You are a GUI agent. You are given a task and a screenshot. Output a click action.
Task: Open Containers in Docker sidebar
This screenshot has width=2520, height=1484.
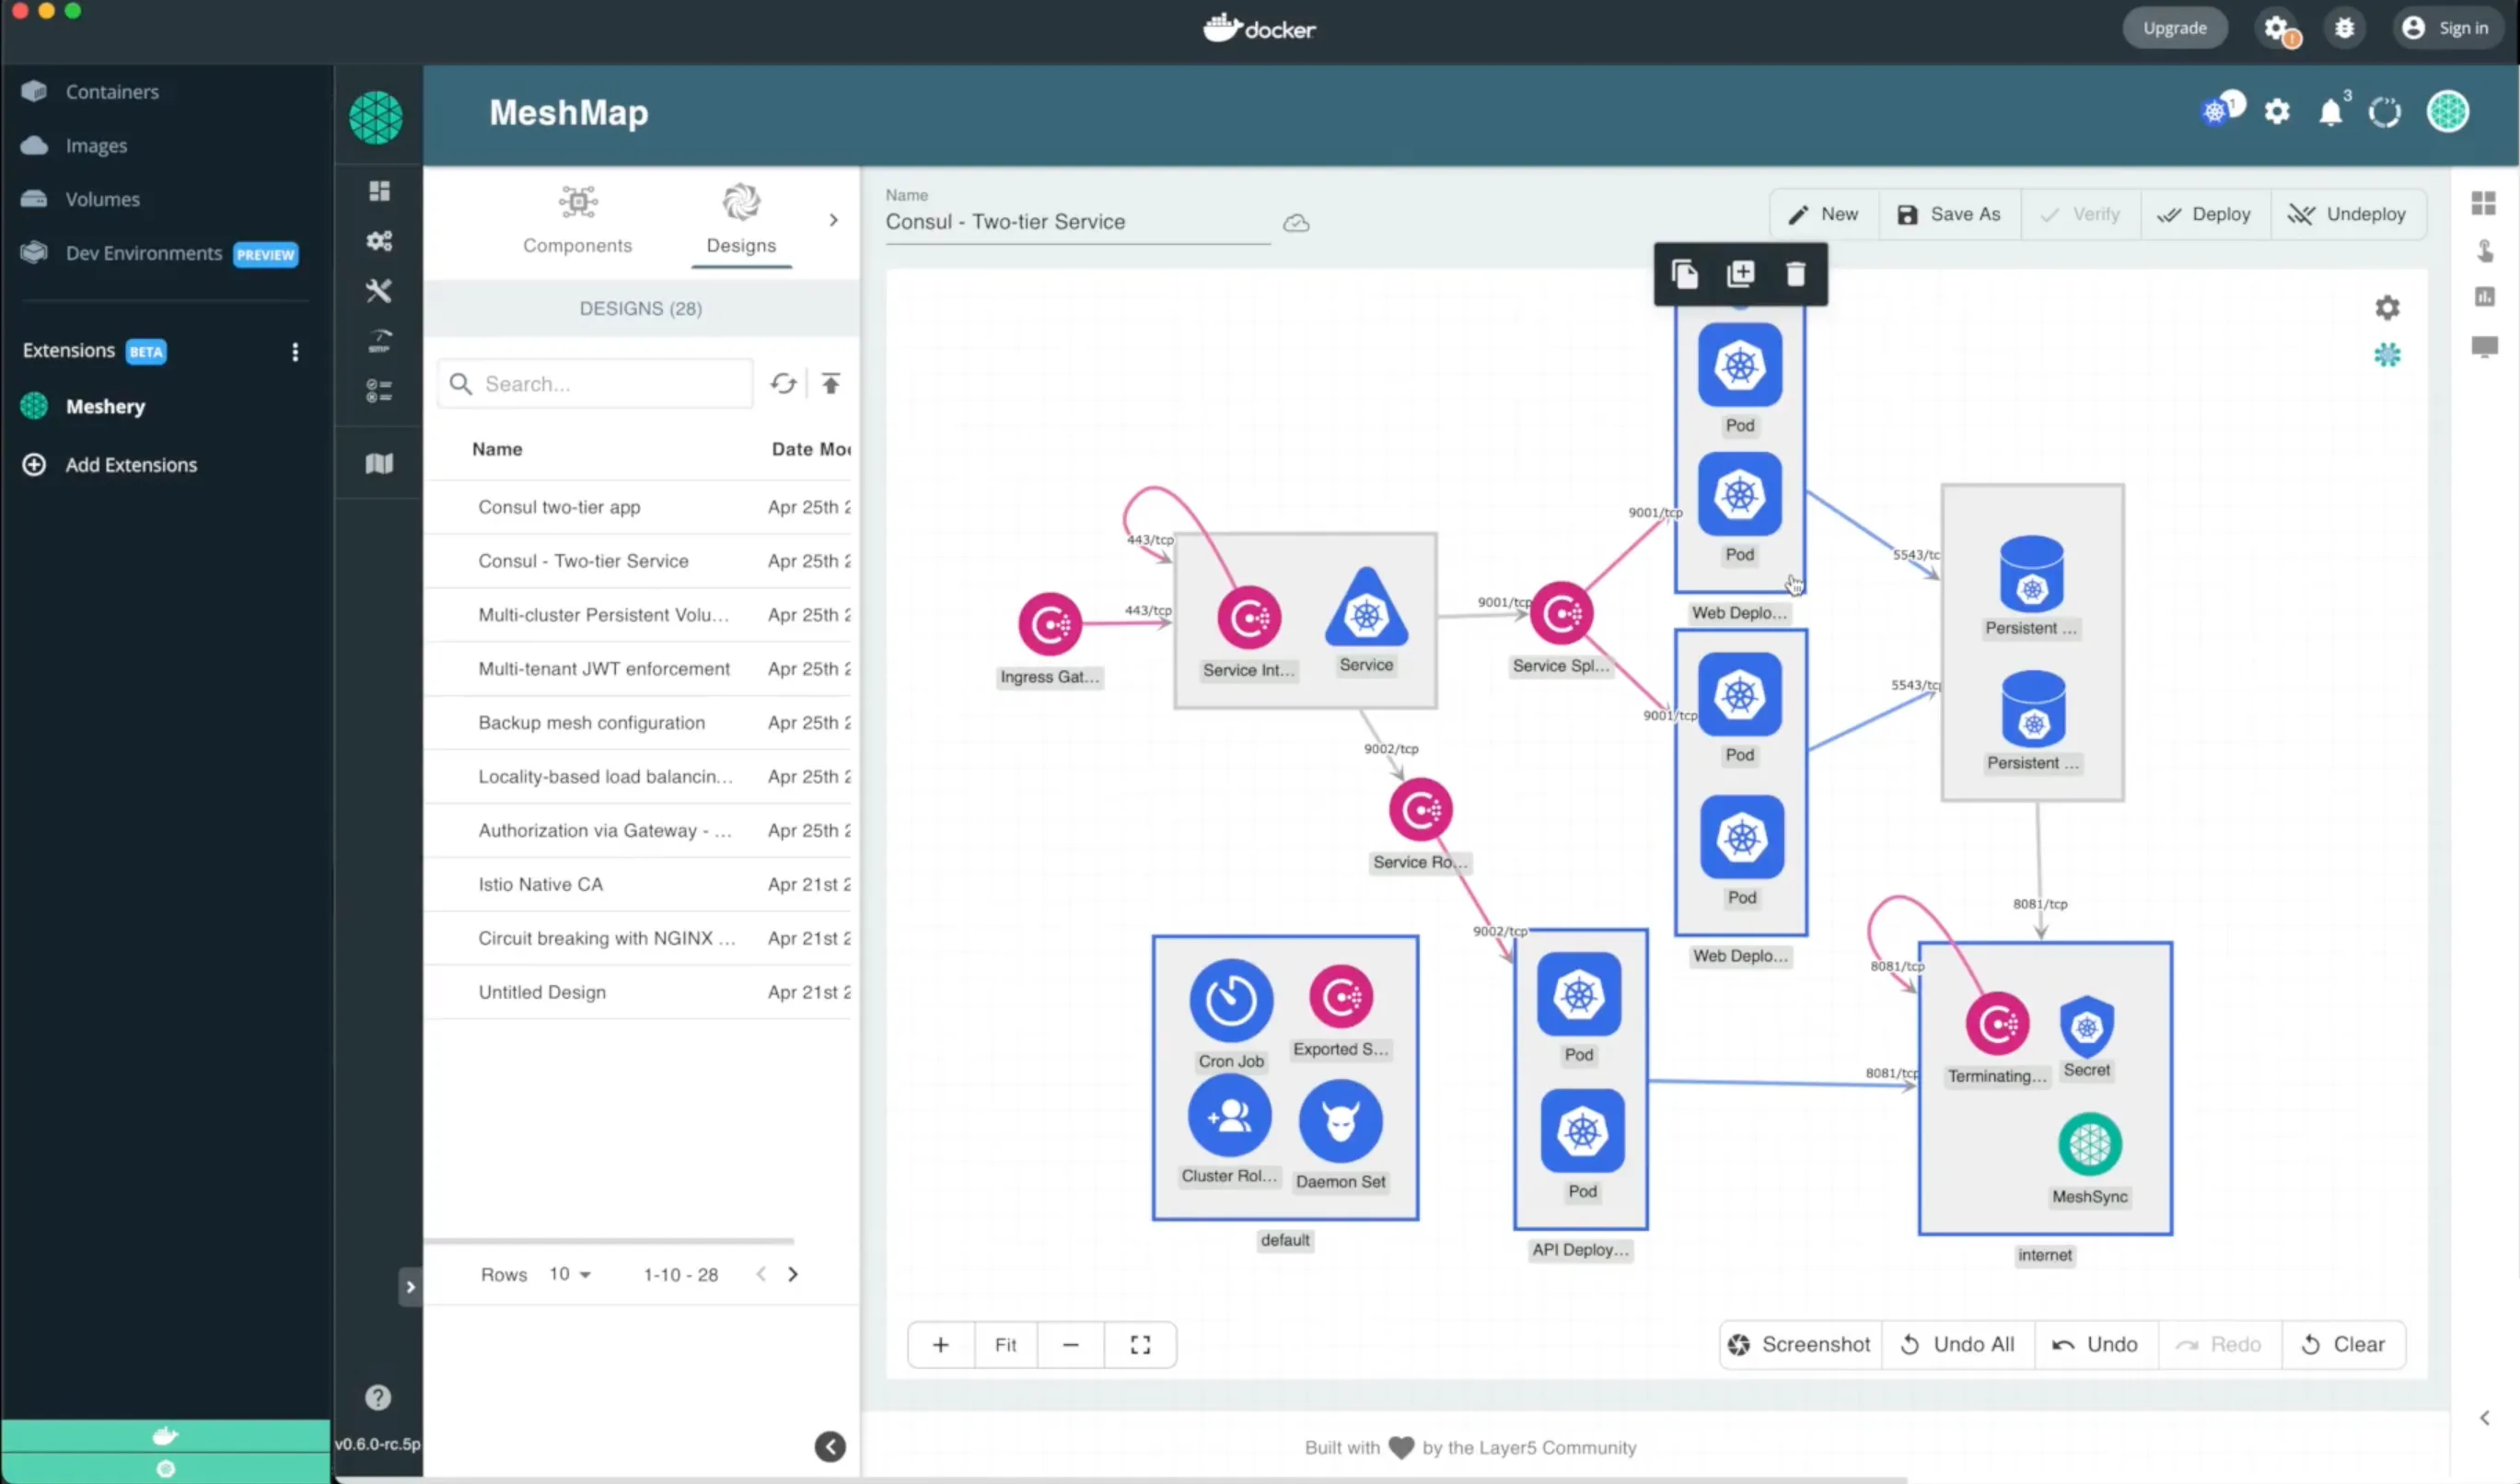[x=112, y=92]
